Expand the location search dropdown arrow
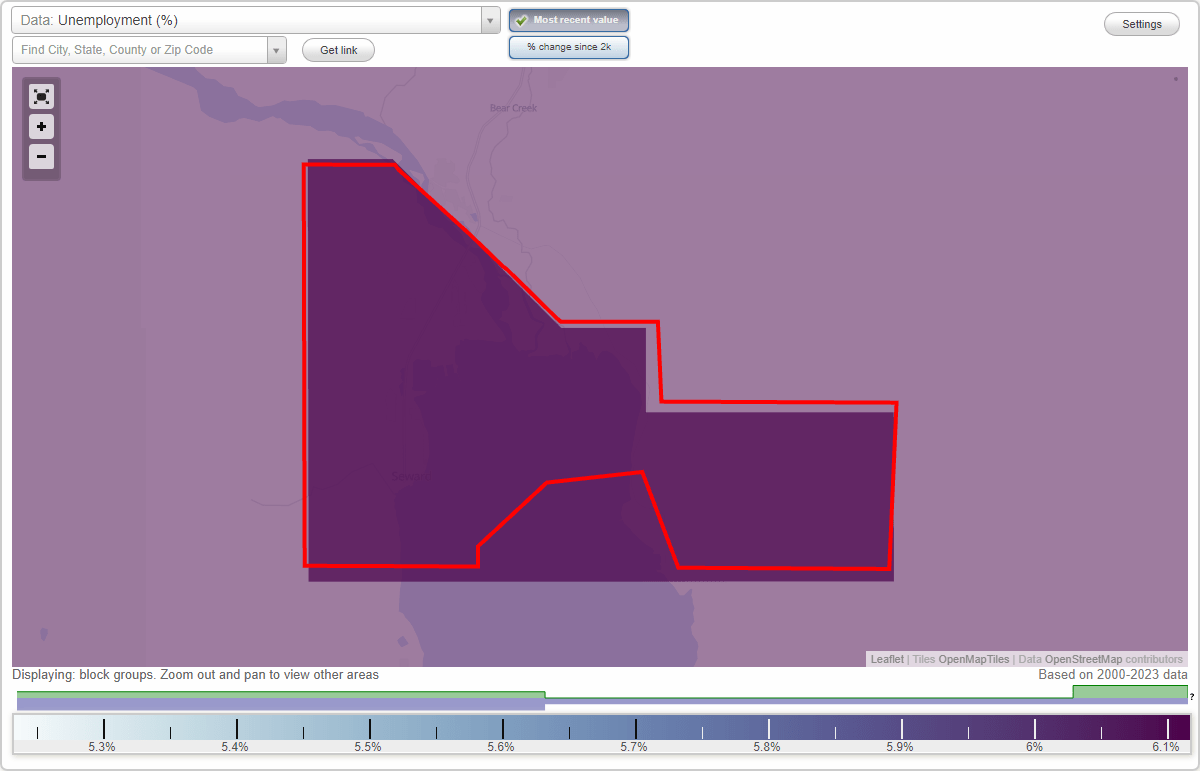 [x=276, y=50]
